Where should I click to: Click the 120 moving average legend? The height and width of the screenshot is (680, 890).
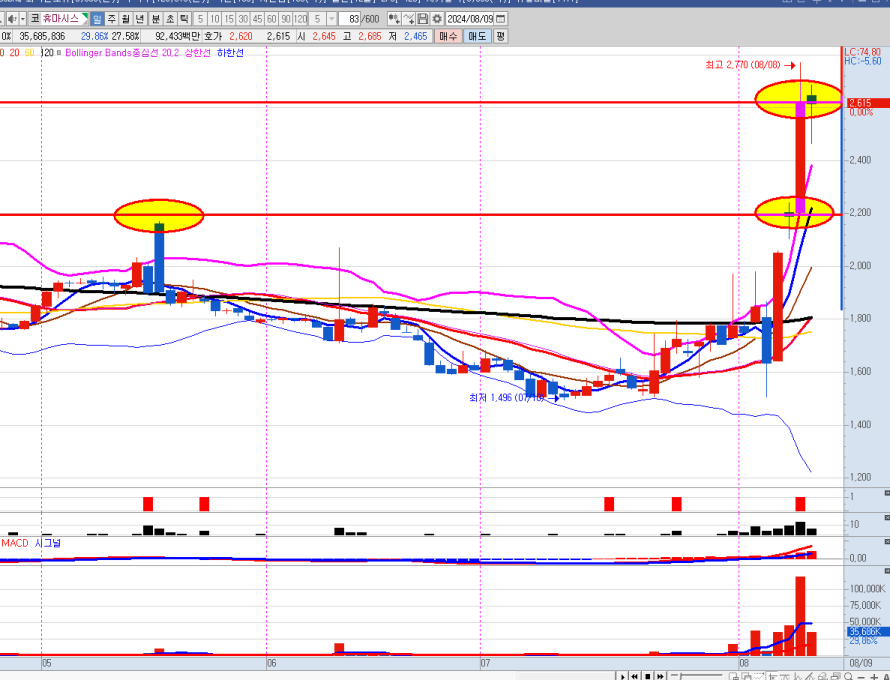(x=48, y=53)
